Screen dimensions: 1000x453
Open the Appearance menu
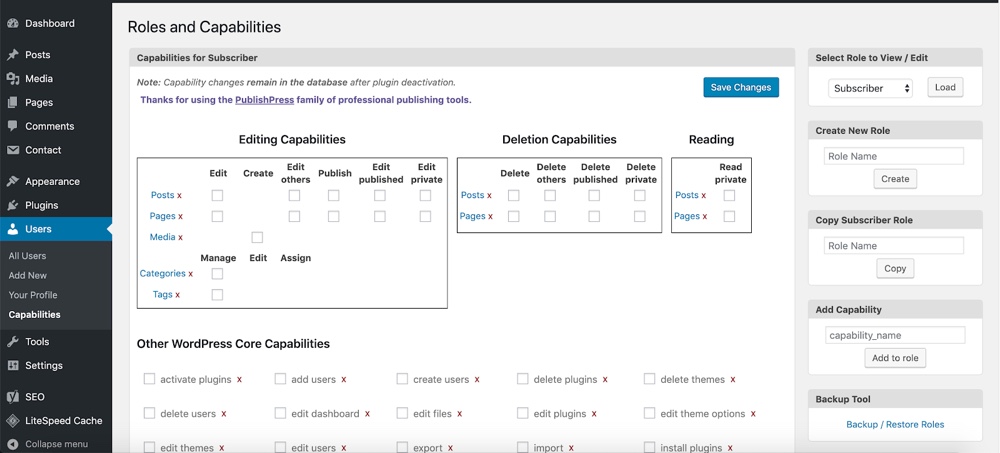point(55,181)
